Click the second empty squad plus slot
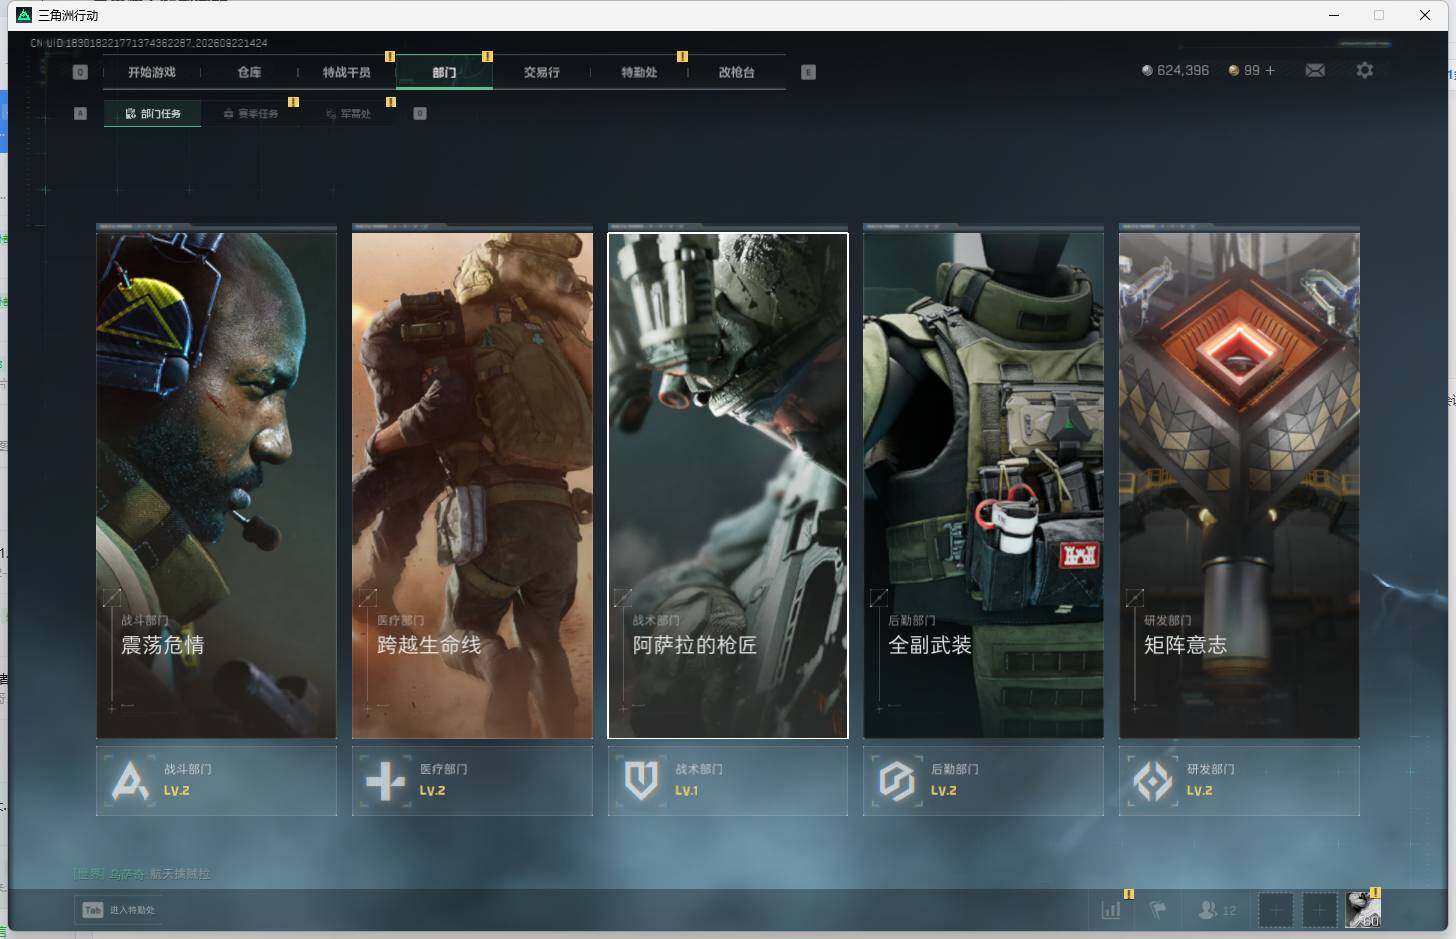The width and height of the screenshot is (1456, 939). 1319,910
